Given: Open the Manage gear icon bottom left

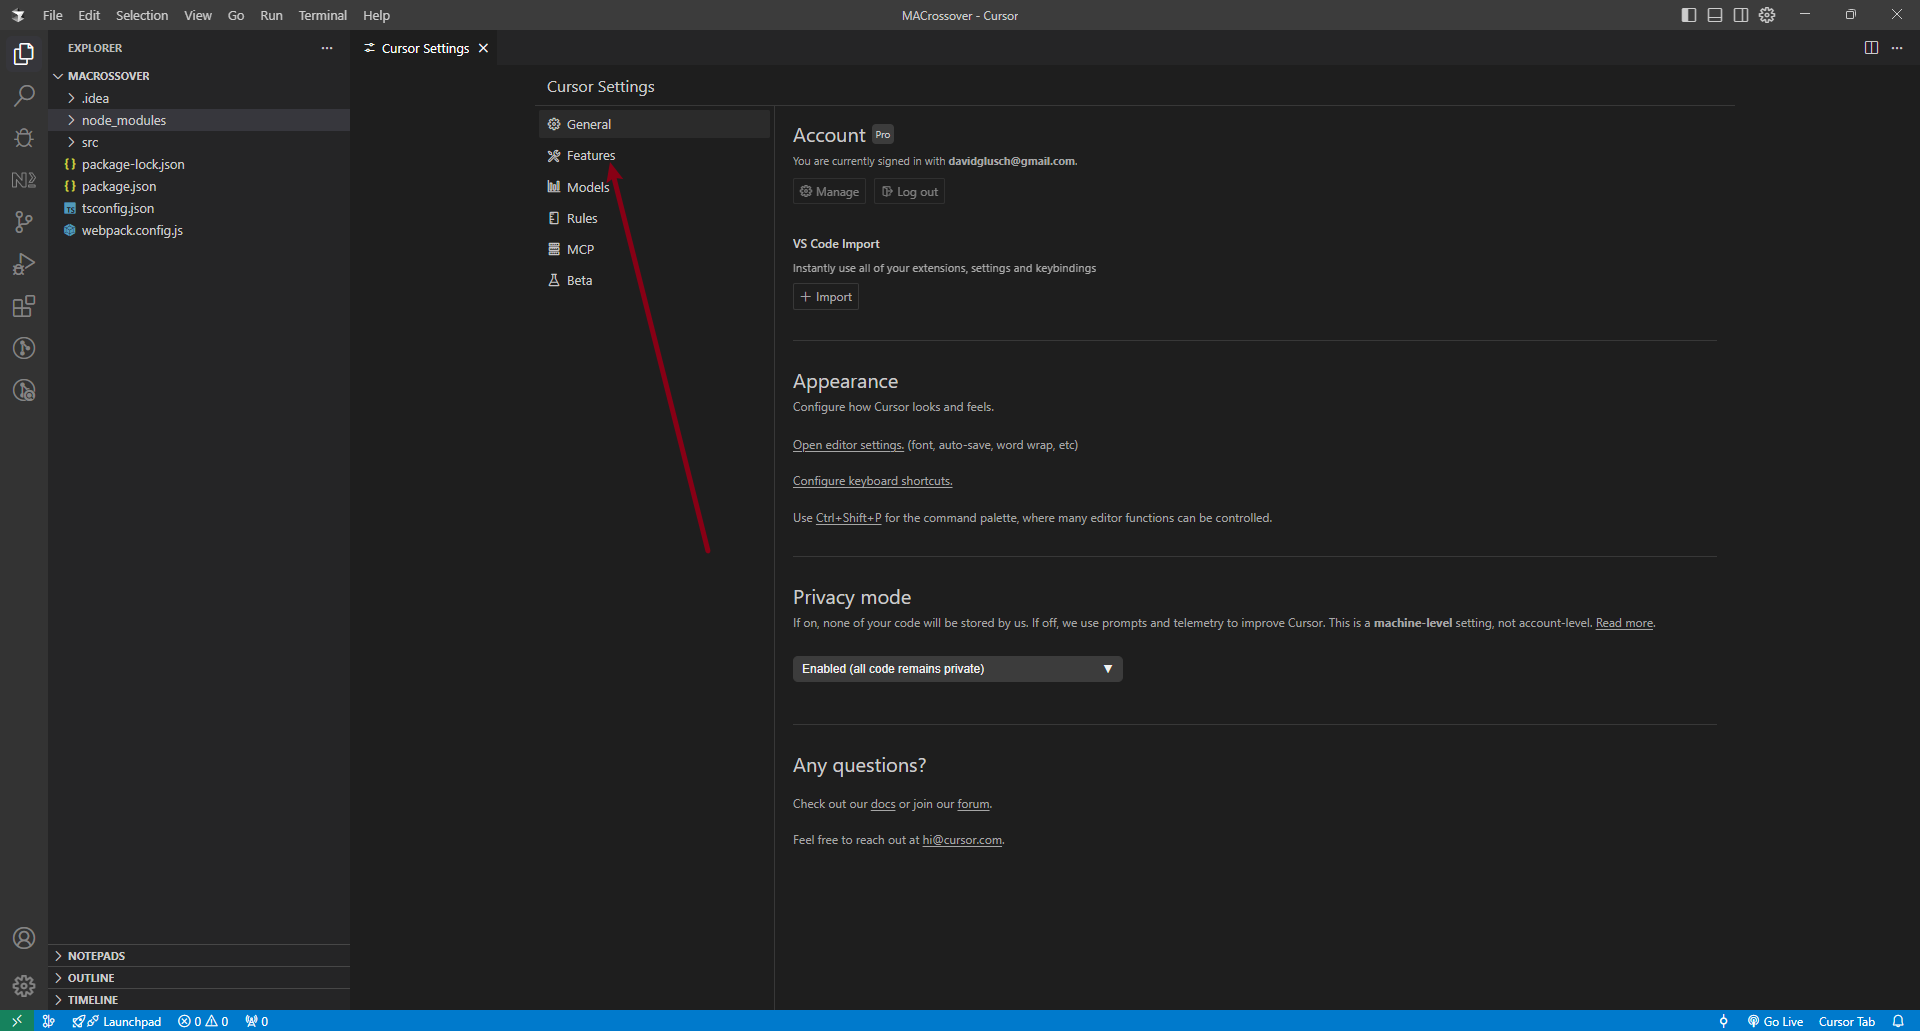Looking at the screenshot, I should (x=24, y=986).
